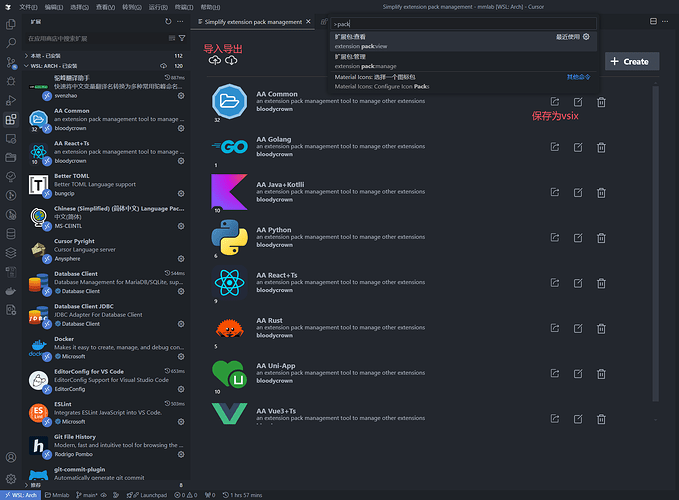The height and width of the screenshot is (500, 679).
Task: Open the 编辑 menu
Action: click(54, 7)
